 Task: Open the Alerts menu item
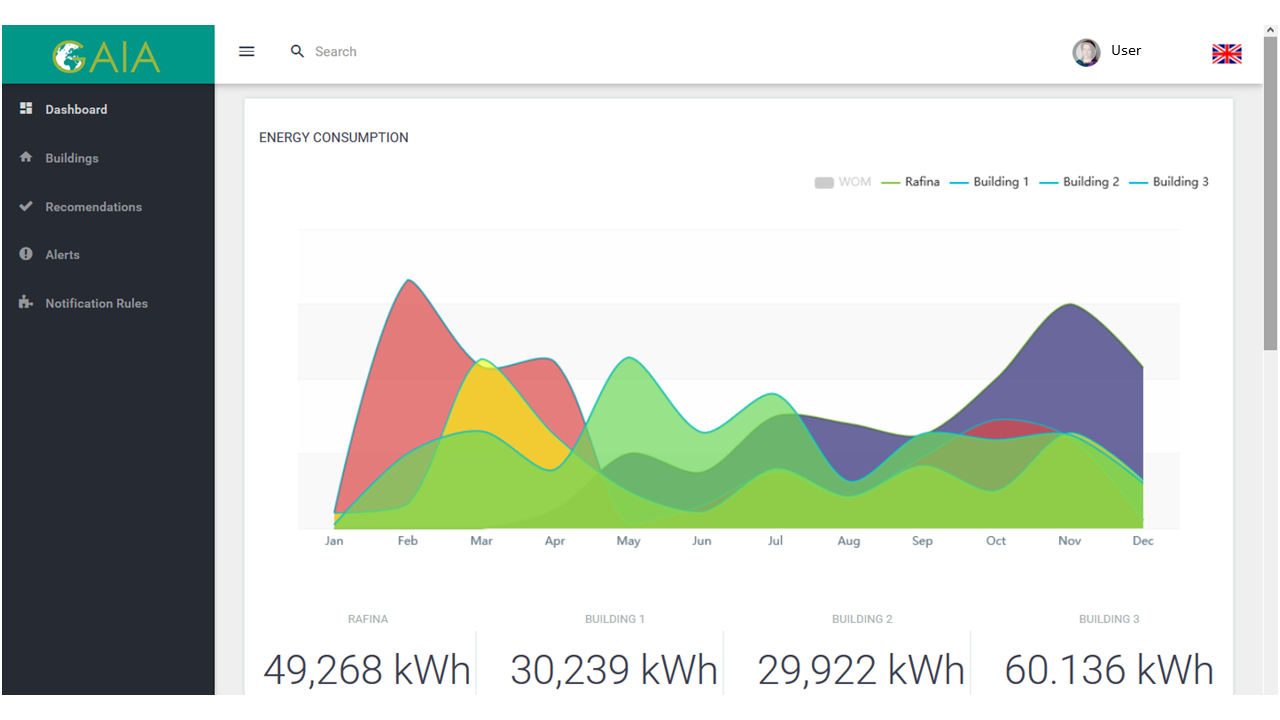pyautogui.click(x=62, y=255)
